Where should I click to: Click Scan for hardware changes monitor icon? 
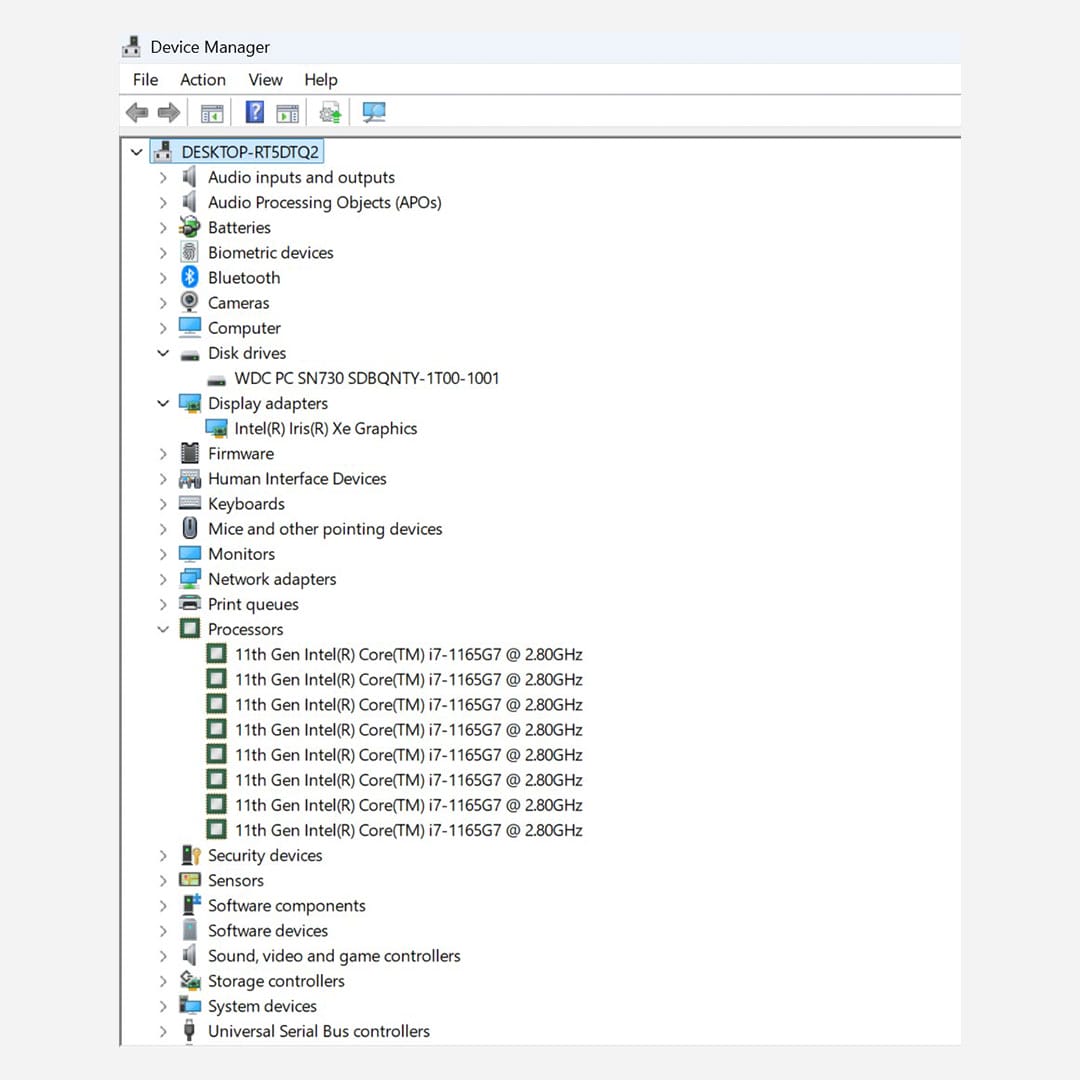374,113
